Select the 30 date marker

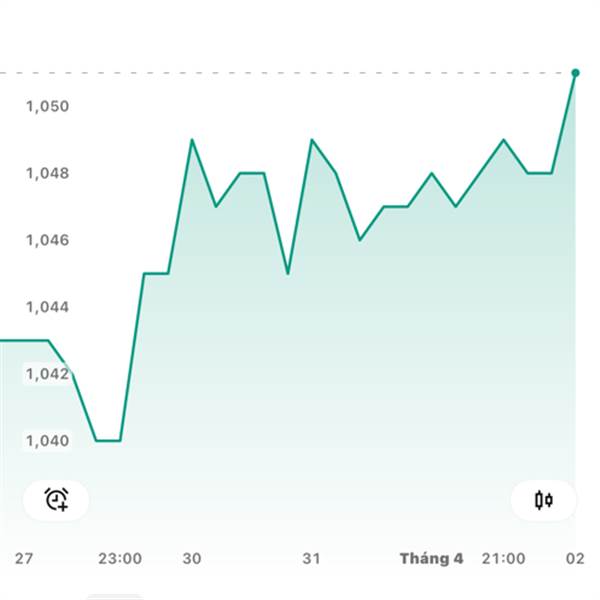[192, 558]
